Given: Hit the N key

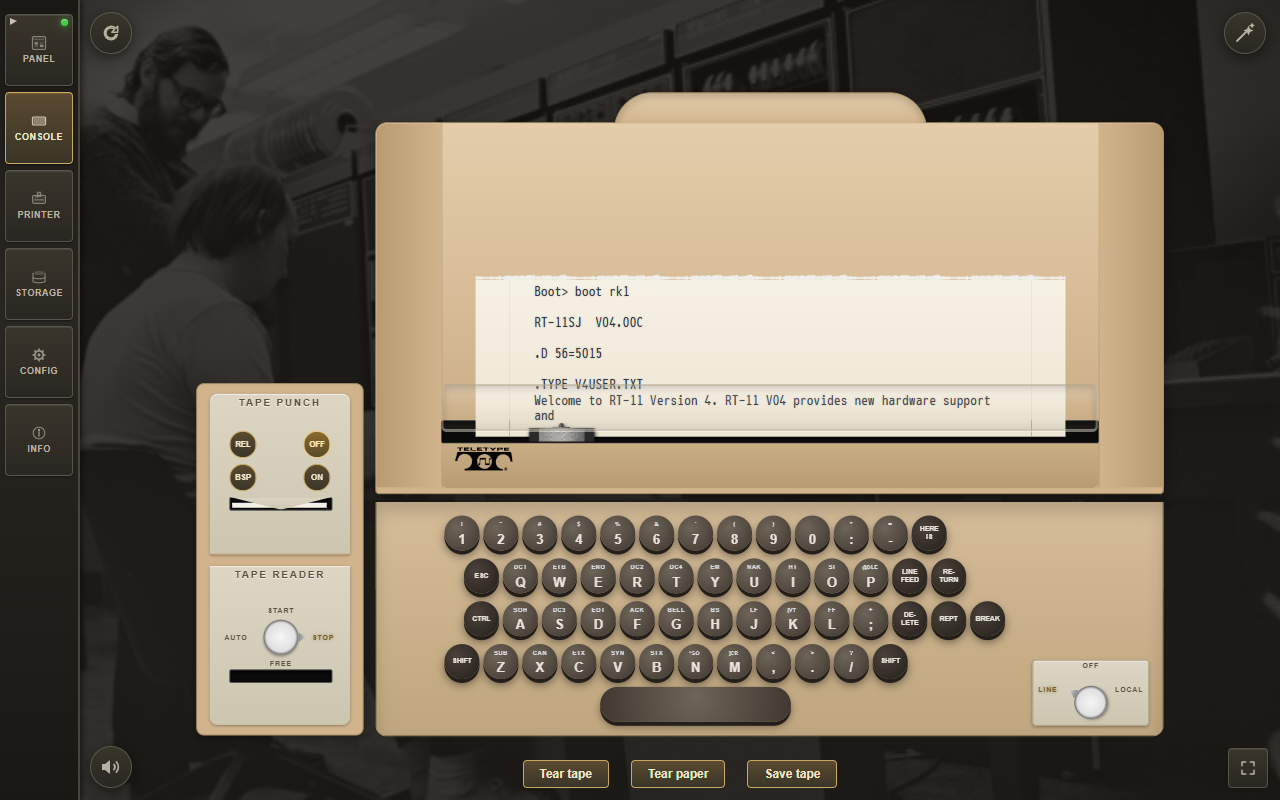Looking at the screenshot, I should (x=695, y=661).
